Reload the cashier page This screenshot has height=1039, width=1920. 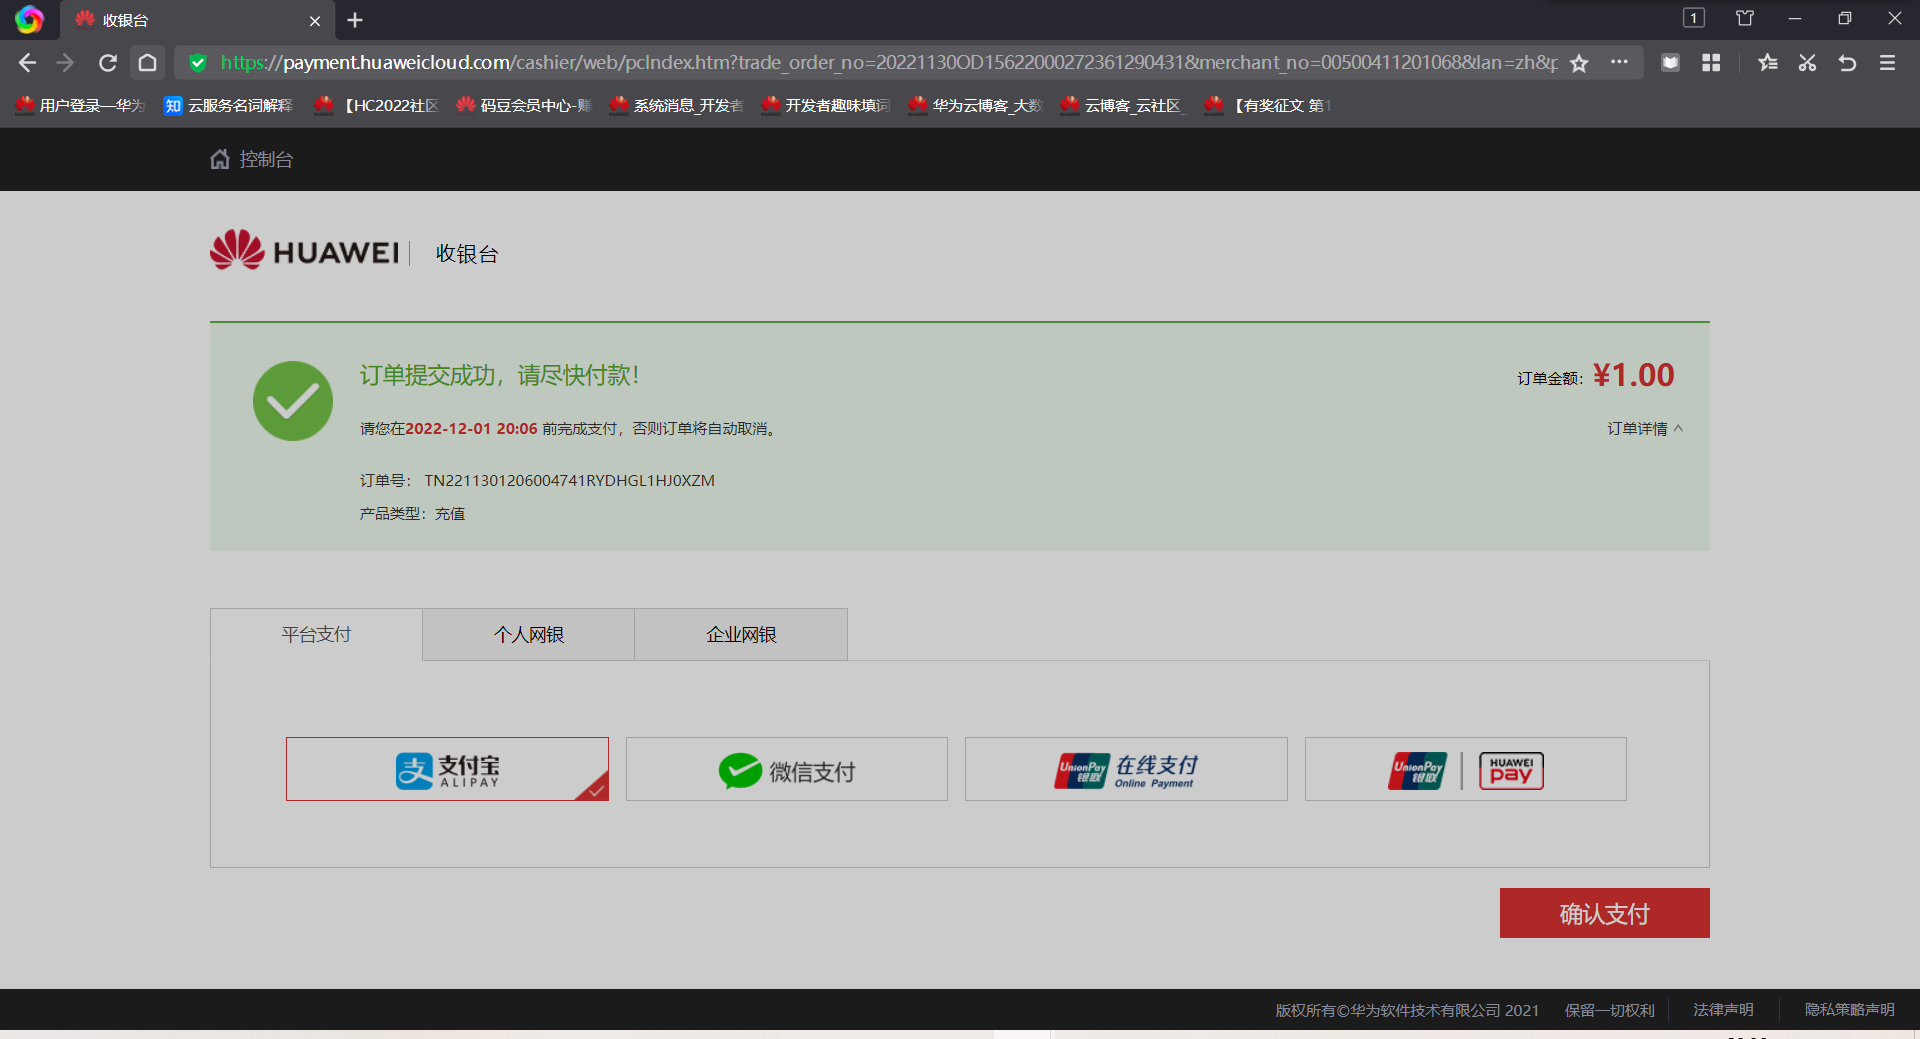pyautogui.click(x=108, y=63)
